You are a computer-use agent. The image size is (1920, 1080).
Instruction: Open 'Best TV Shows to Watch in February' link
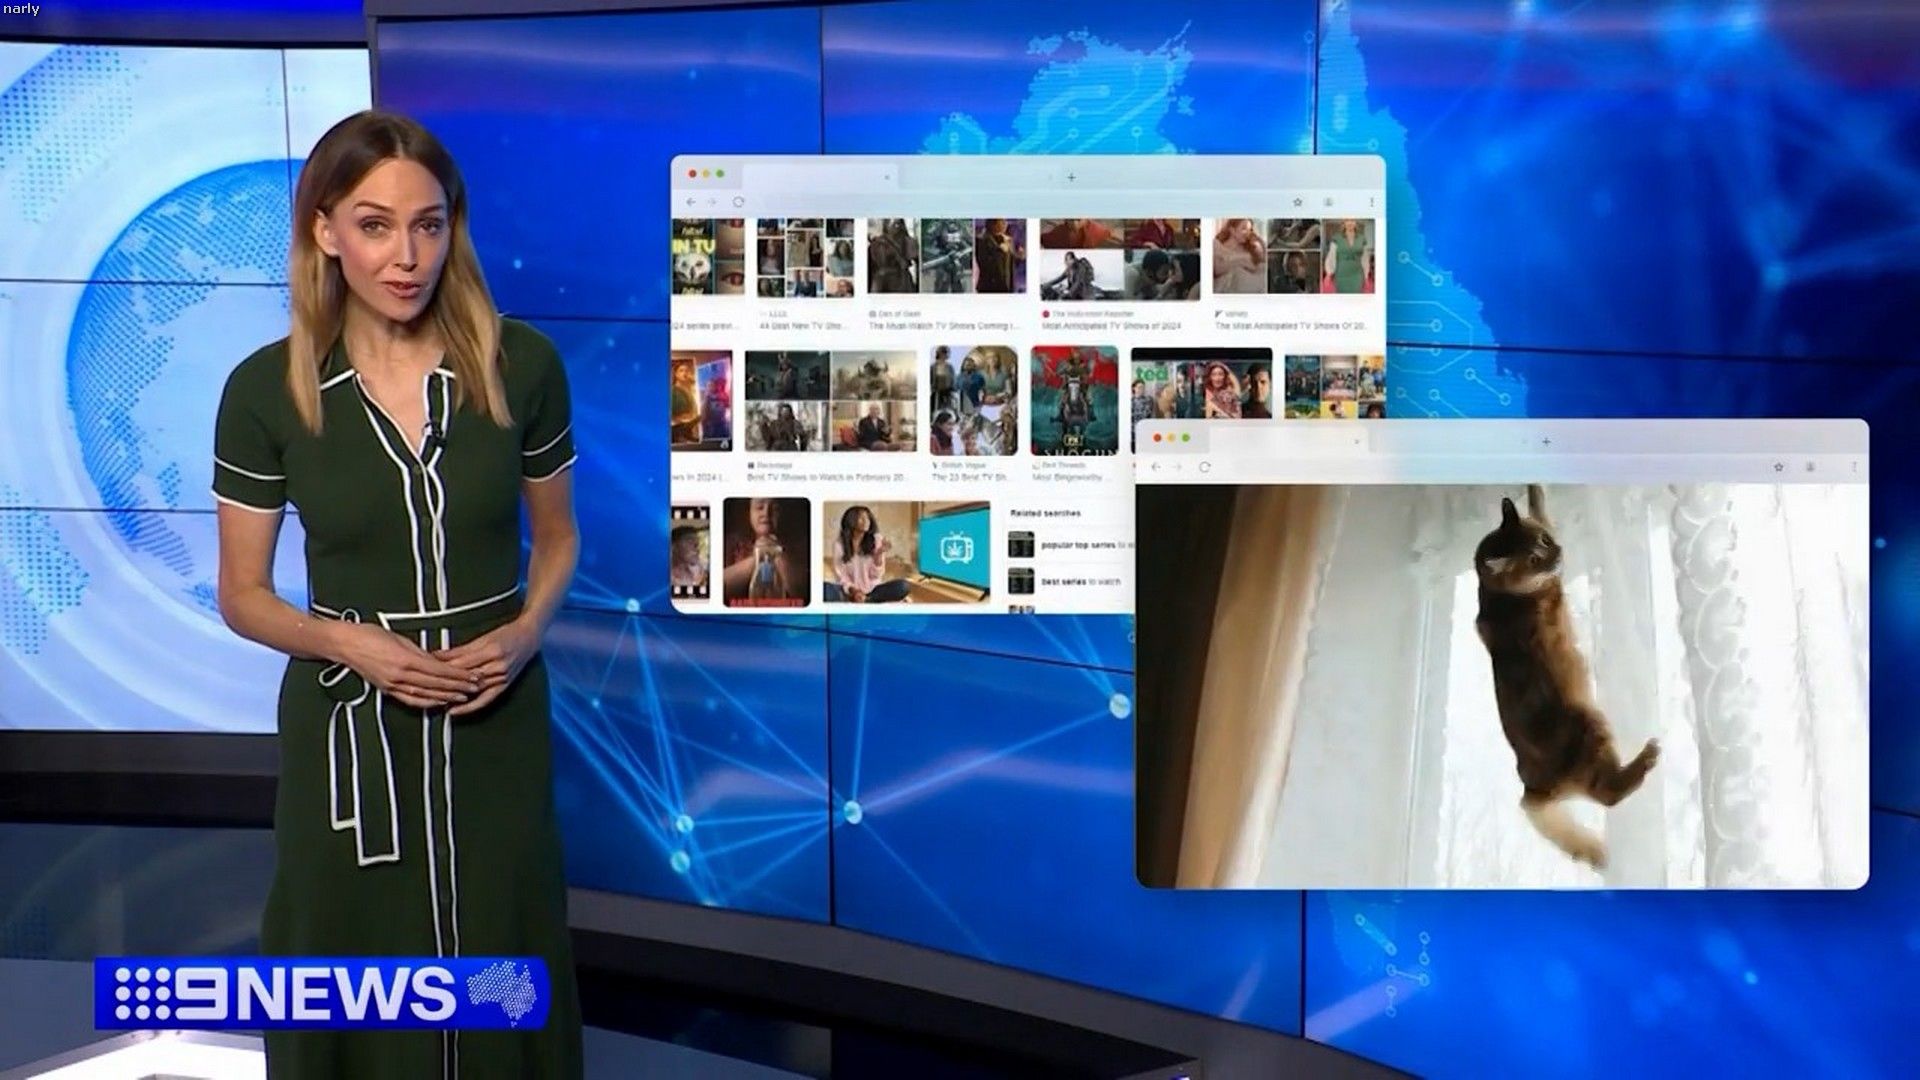(827, 478)
